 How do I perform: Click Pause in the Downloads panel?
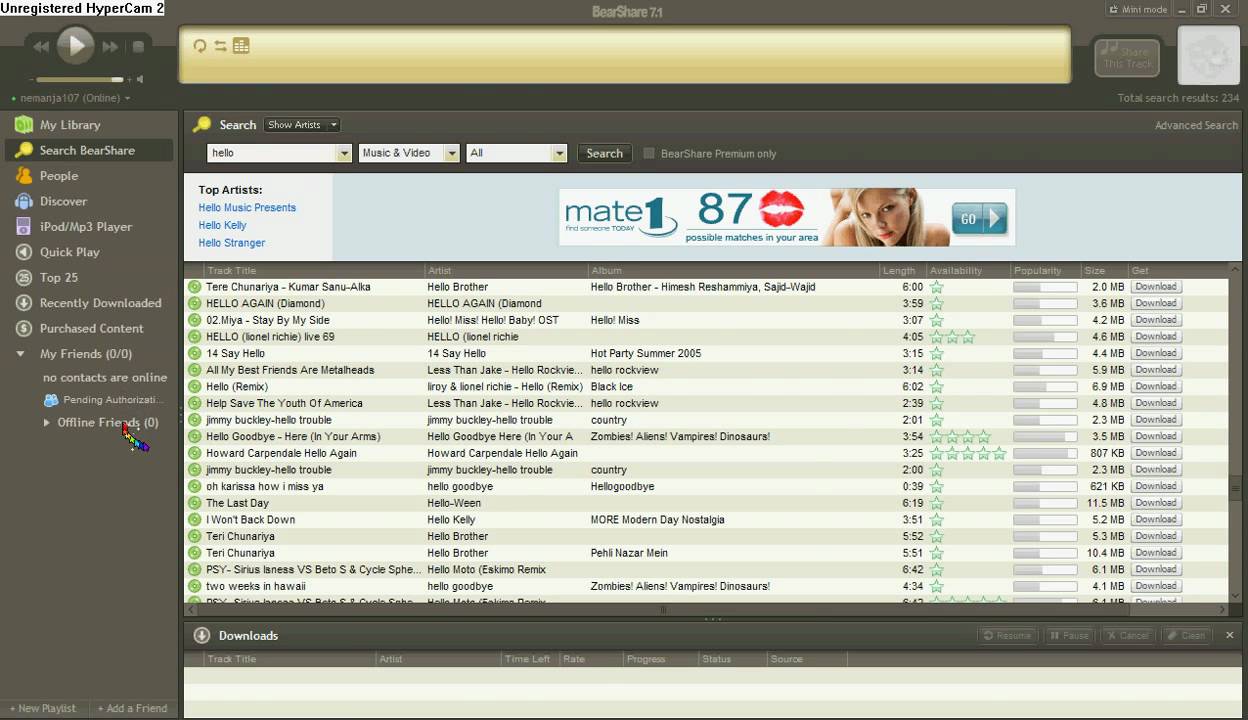tap(1069, 635)
